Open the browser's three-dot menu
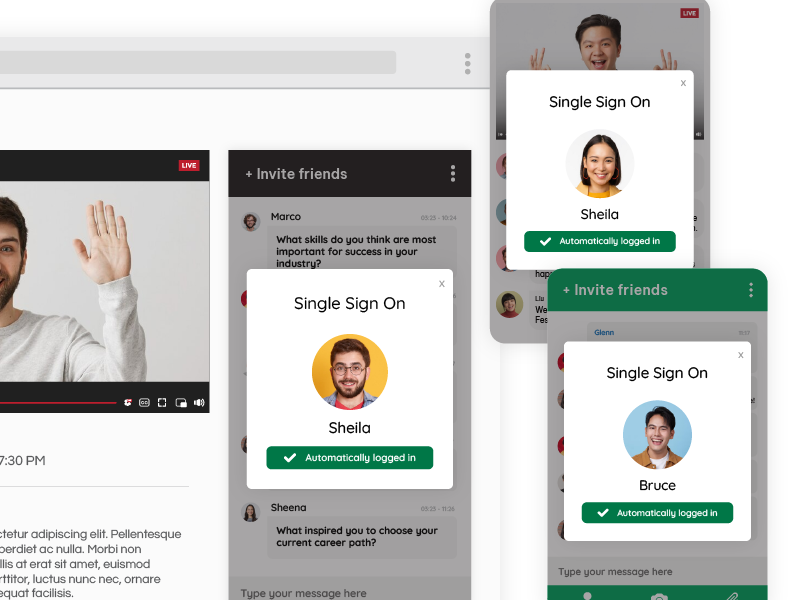Image resolution: width=800 pixels, height=600 pixels. [x=467, y=64]
